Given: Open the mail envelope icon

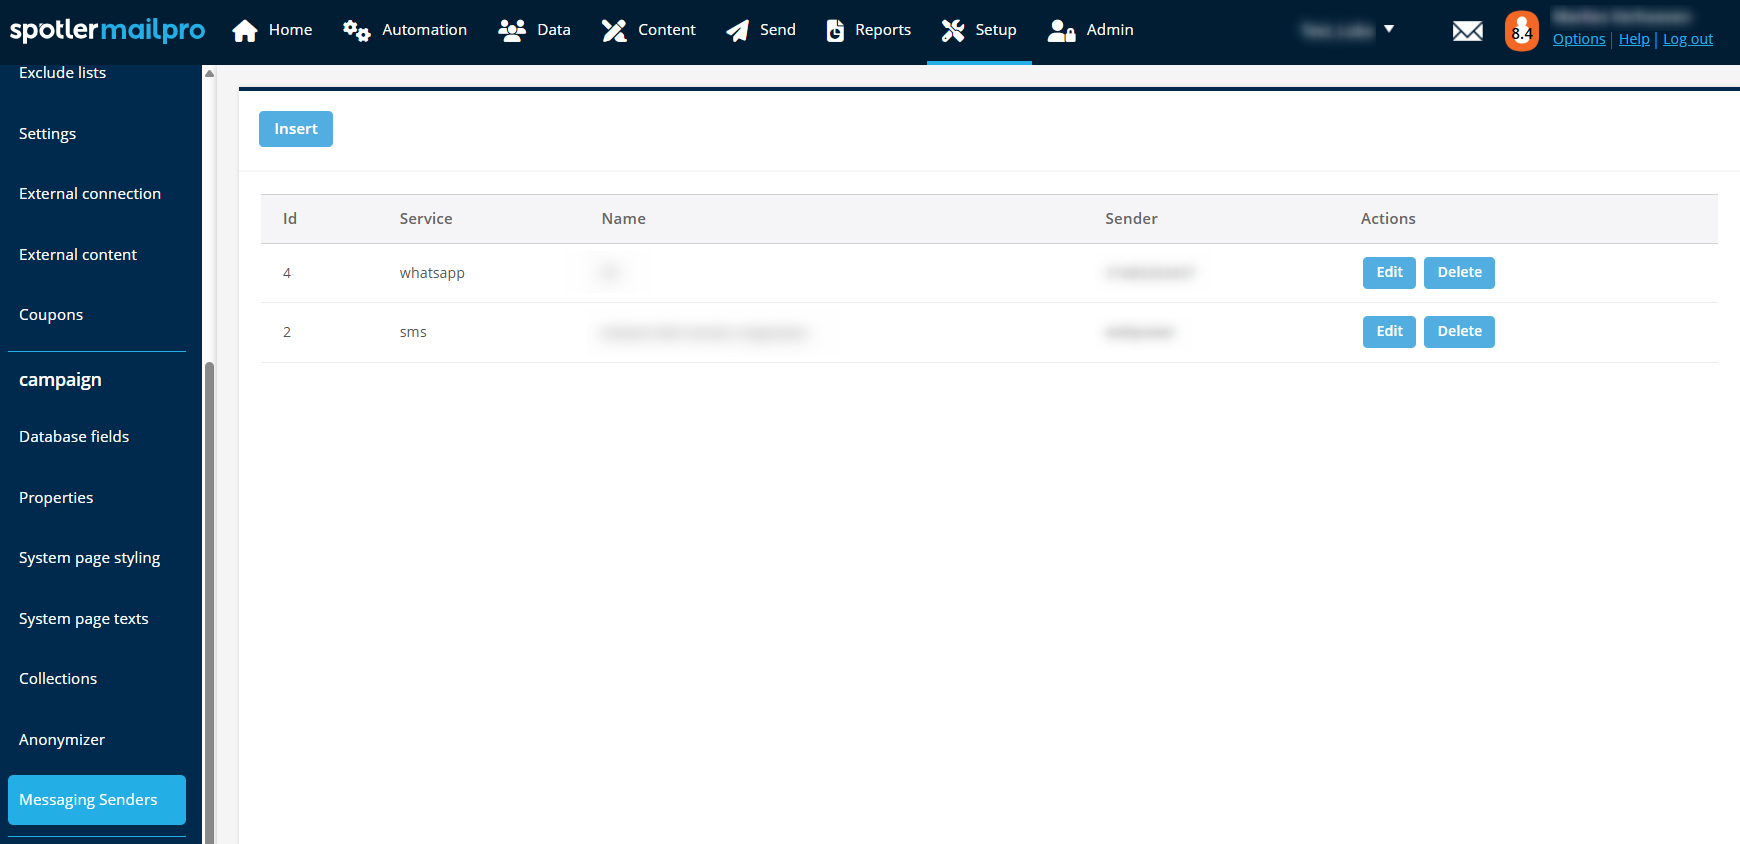Looking at the screenshot, I should [x=1467, y=32].
